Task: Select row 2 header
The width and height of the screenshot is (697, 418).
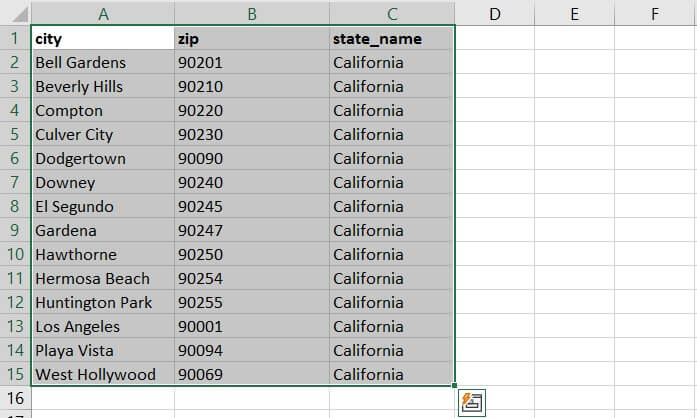Action: coord(15,62)
